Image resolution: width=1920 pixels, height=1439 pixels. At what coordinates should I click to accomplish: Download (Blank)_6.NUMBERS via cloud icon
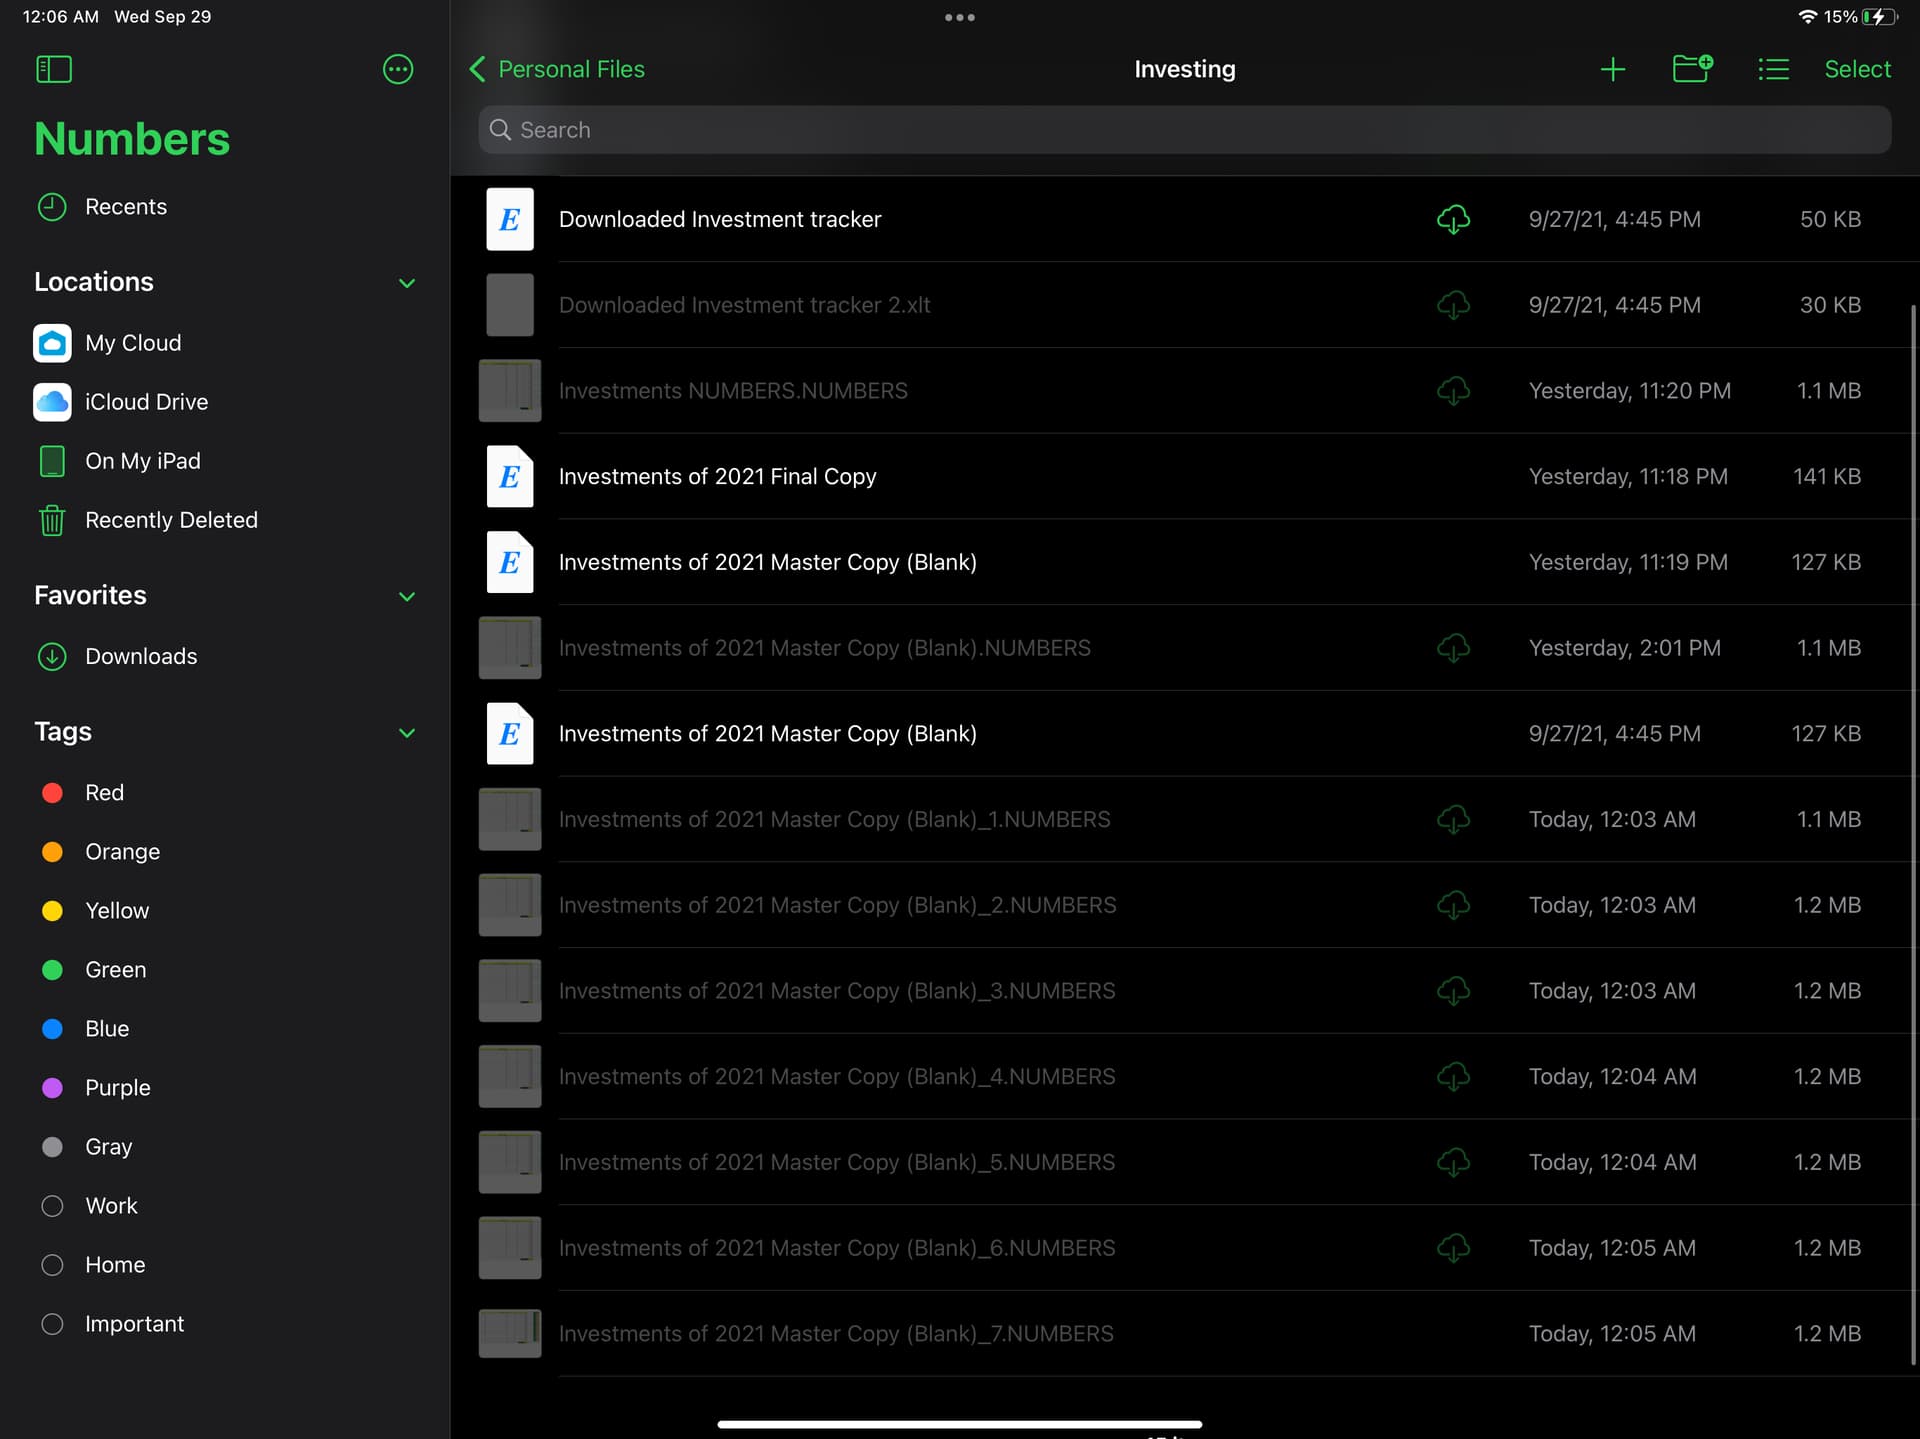(1453, 1249)
